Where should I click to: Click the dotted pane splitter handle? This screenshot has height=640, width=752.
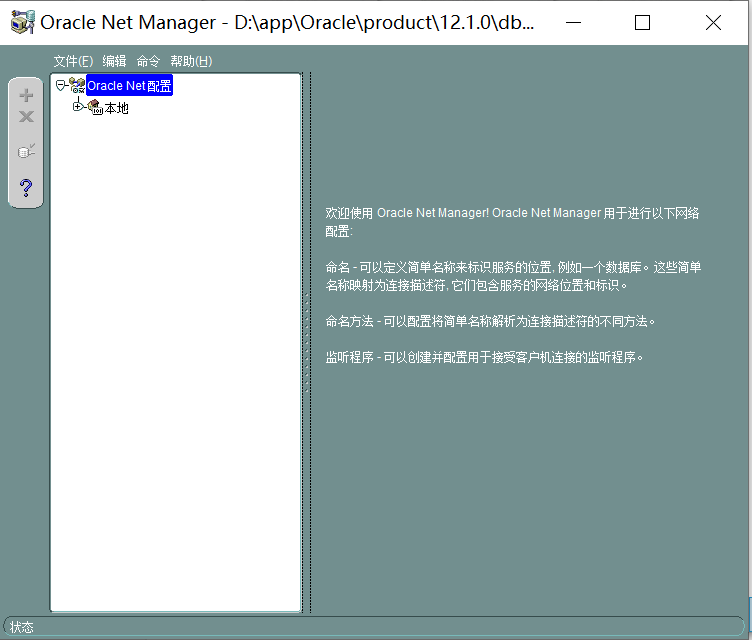click(307, 343)
